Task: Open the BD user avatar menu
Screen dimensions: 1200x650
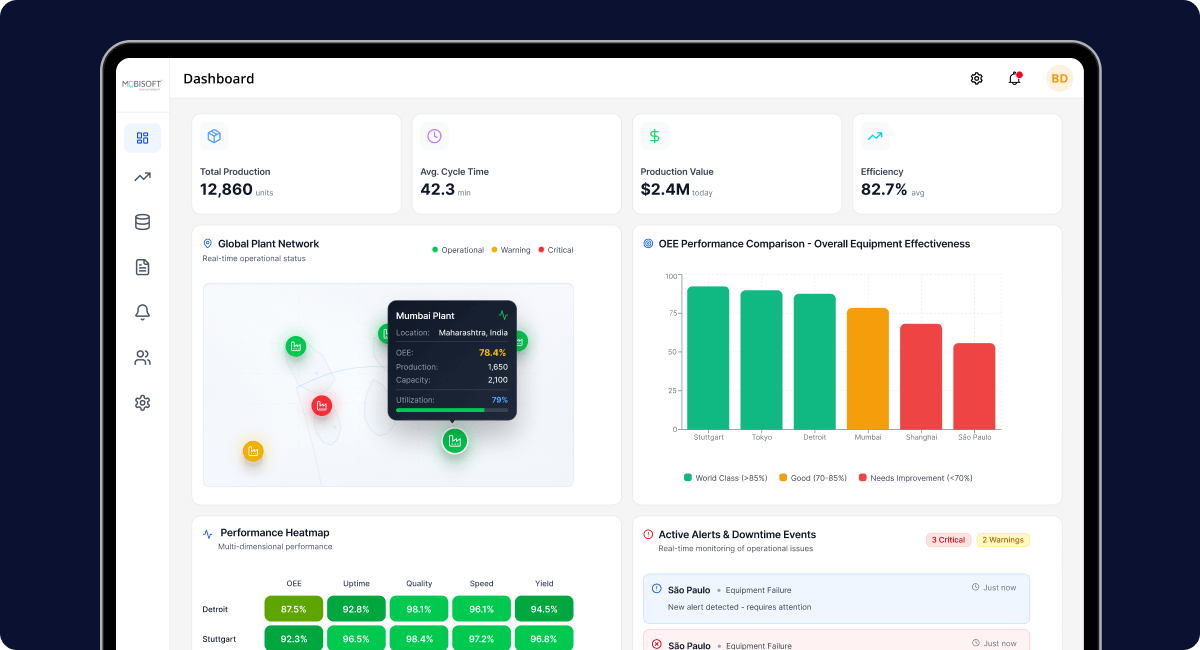Action: [x=1059, y=77]
